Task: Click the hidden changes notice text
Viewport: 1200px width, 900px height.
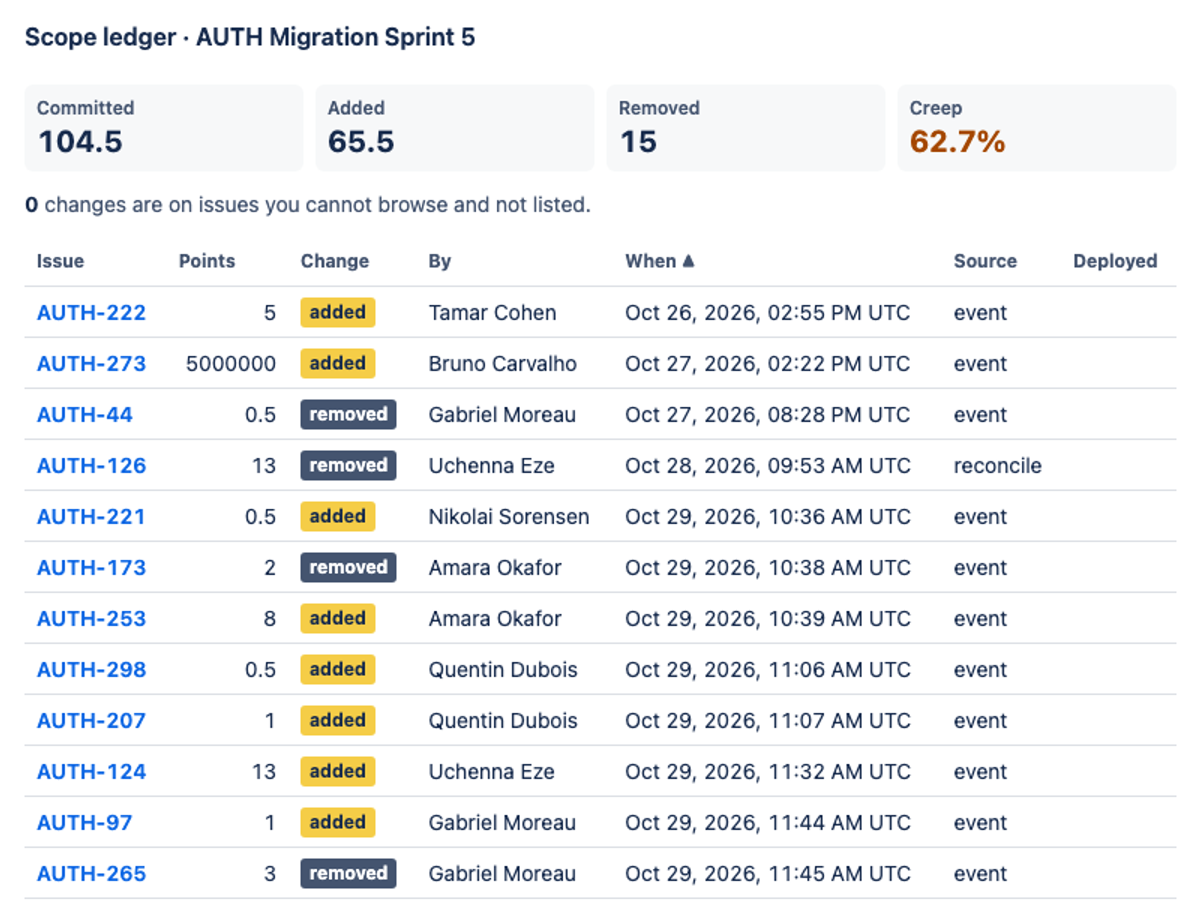Action: pos(308,205)
